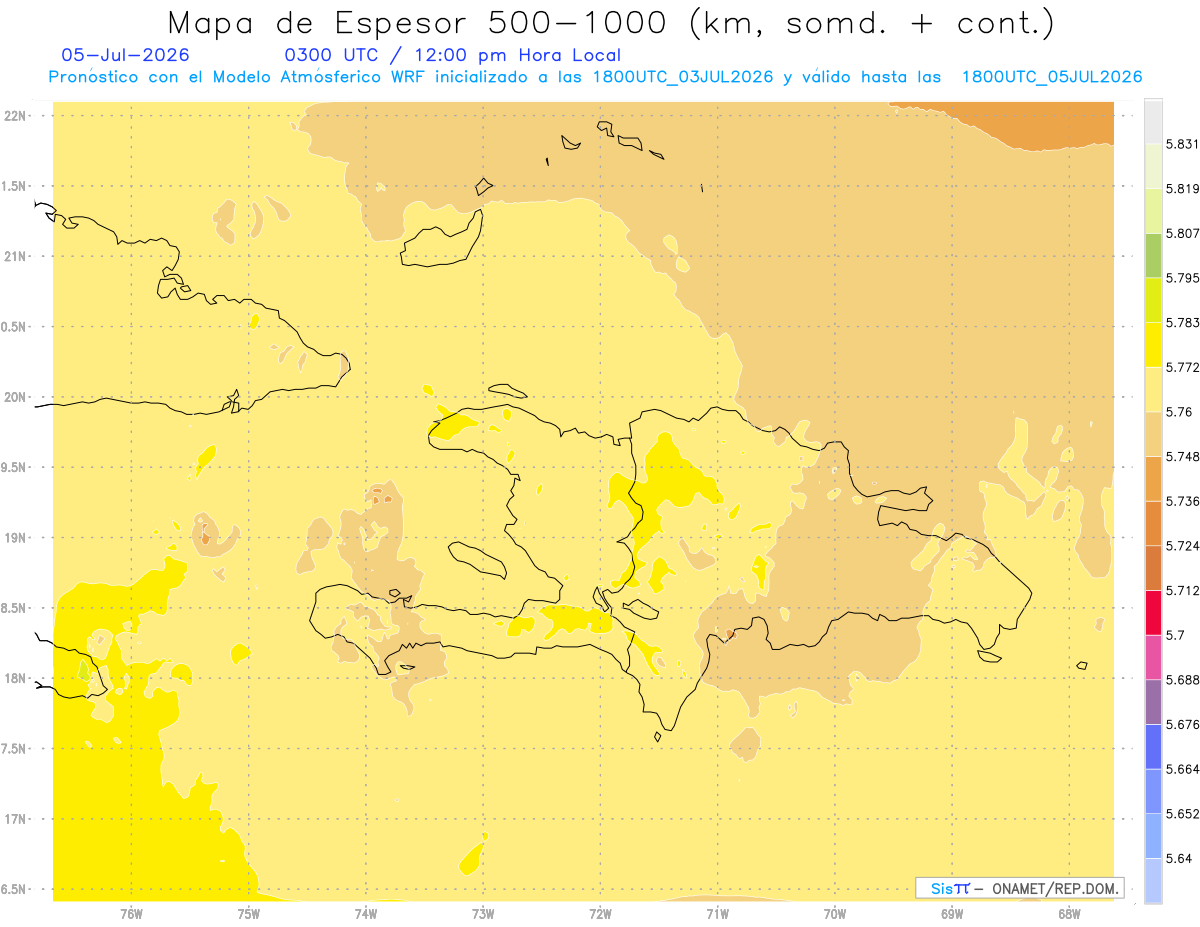
Task: Click the "76W" longitude label
Action: pyautogui.click(x=131, y=914)
